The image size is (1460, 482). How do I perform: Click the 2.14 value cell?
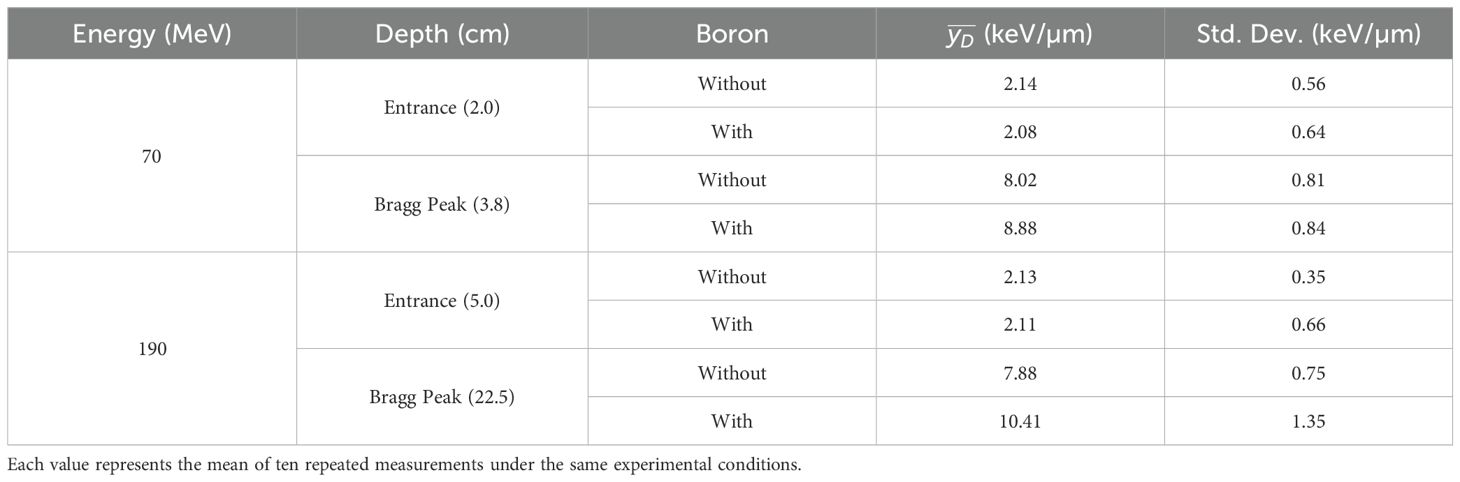pos(1020,84)
